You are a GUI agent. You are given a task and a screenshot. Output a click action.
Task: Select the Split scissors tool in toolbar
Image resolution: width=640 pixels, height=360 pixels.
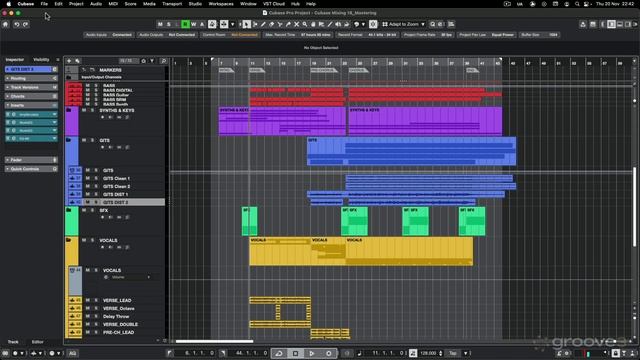[280, 24]
